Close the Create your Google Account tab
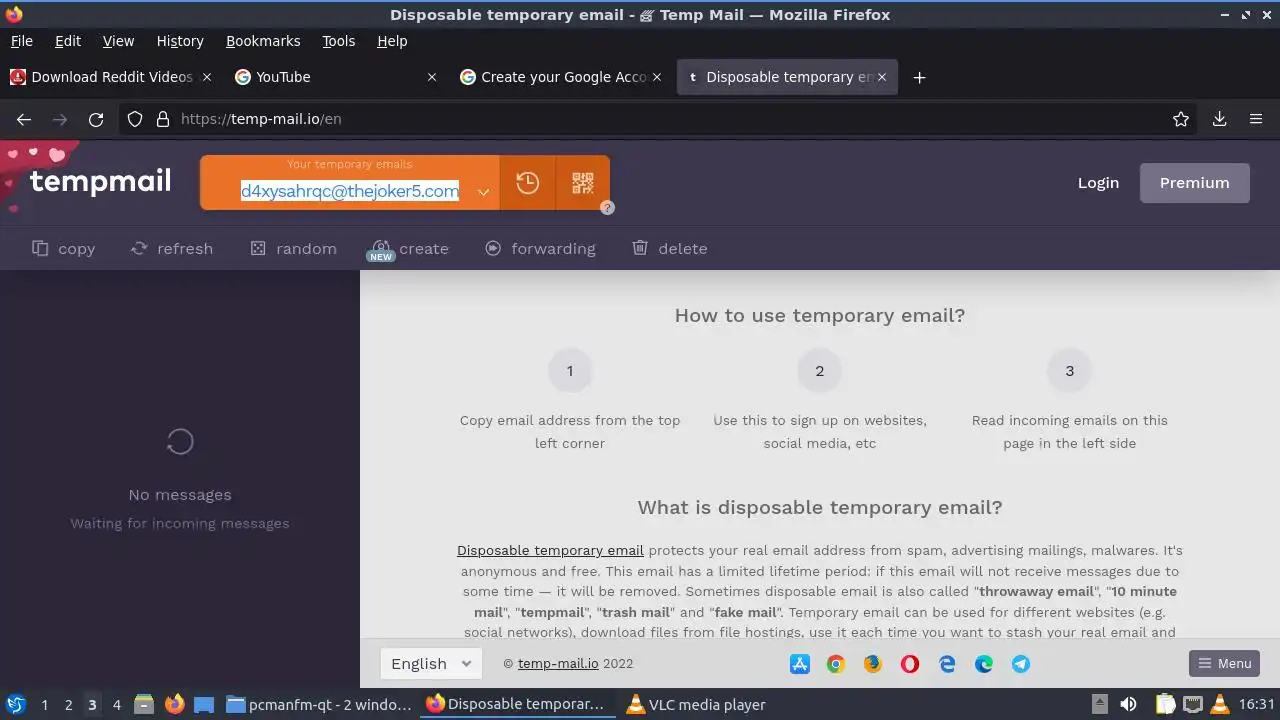Image resolution: width=1280 pixels, height=720 pixels. pos(657,77)
